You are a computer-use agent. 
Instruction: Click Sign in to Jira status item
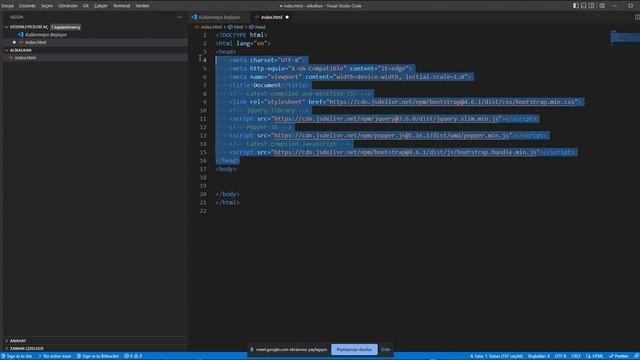point(17,356)
